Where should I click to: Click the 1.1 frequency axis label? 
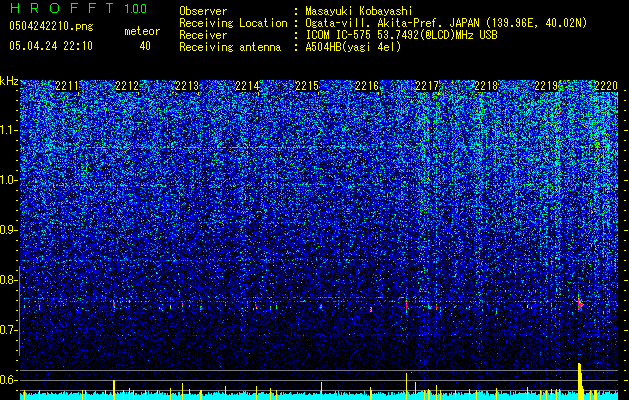[x=8, y=130]
